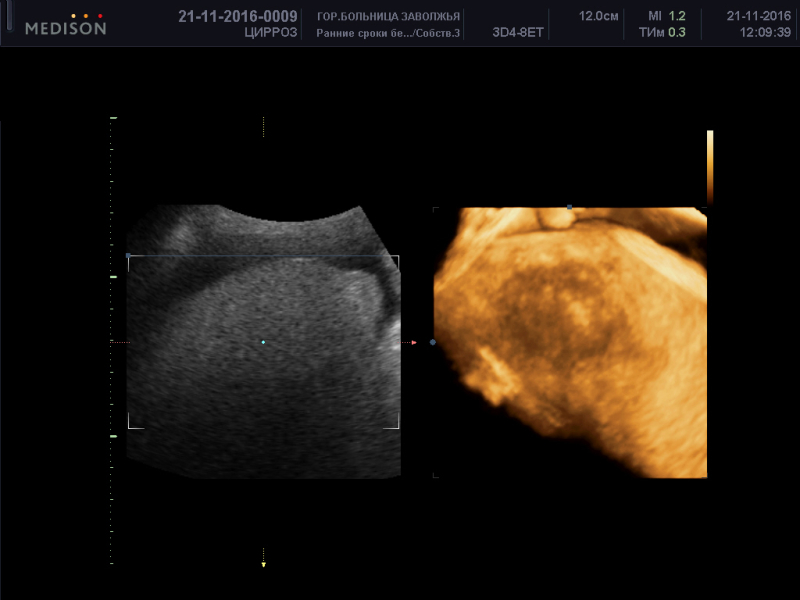Click the red arrow marker right of 2D image
This screenshot has width=800, height=600.
(x=414, y=342)
